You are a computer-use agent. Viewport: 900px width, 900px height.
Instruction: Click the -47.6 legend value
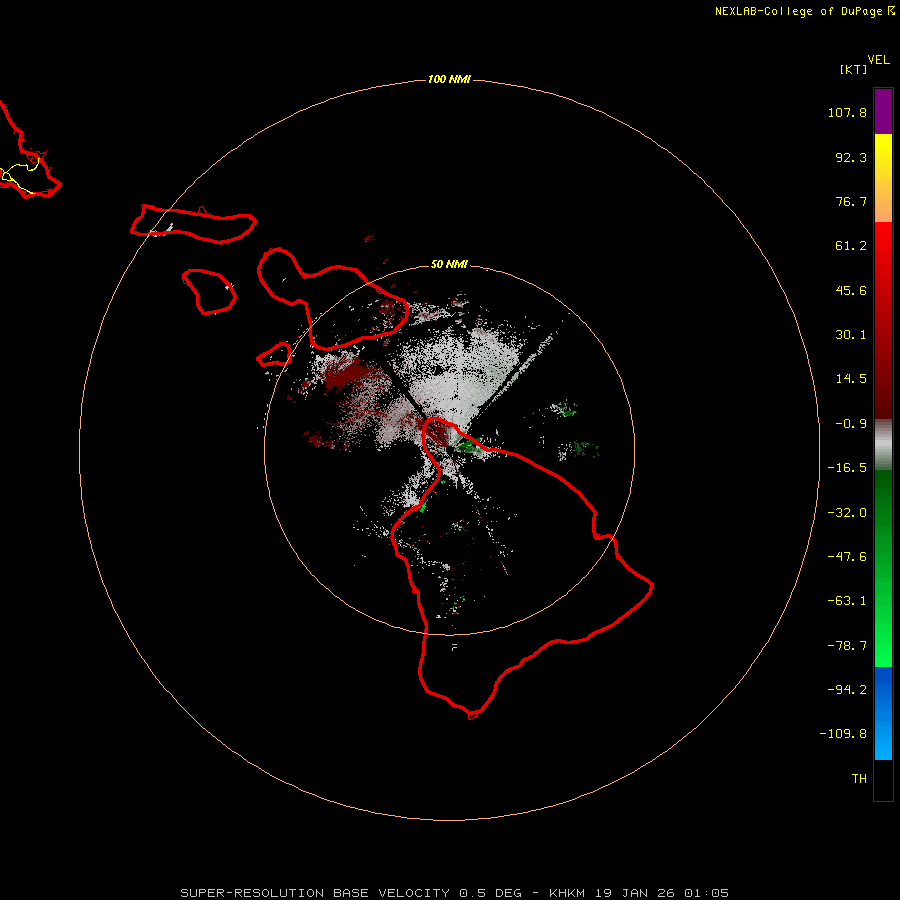click(847, 557)
